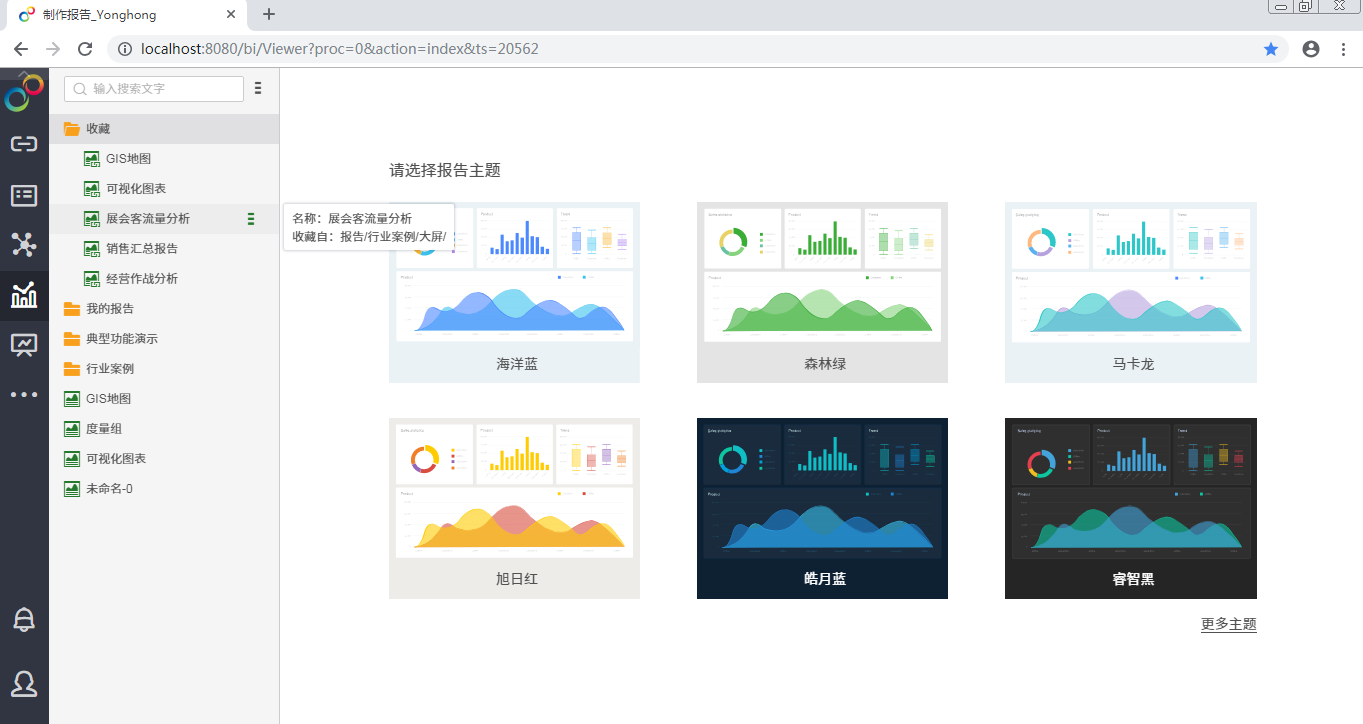
Task: Open the data connection sidebar icon
Action: (24, 144)
